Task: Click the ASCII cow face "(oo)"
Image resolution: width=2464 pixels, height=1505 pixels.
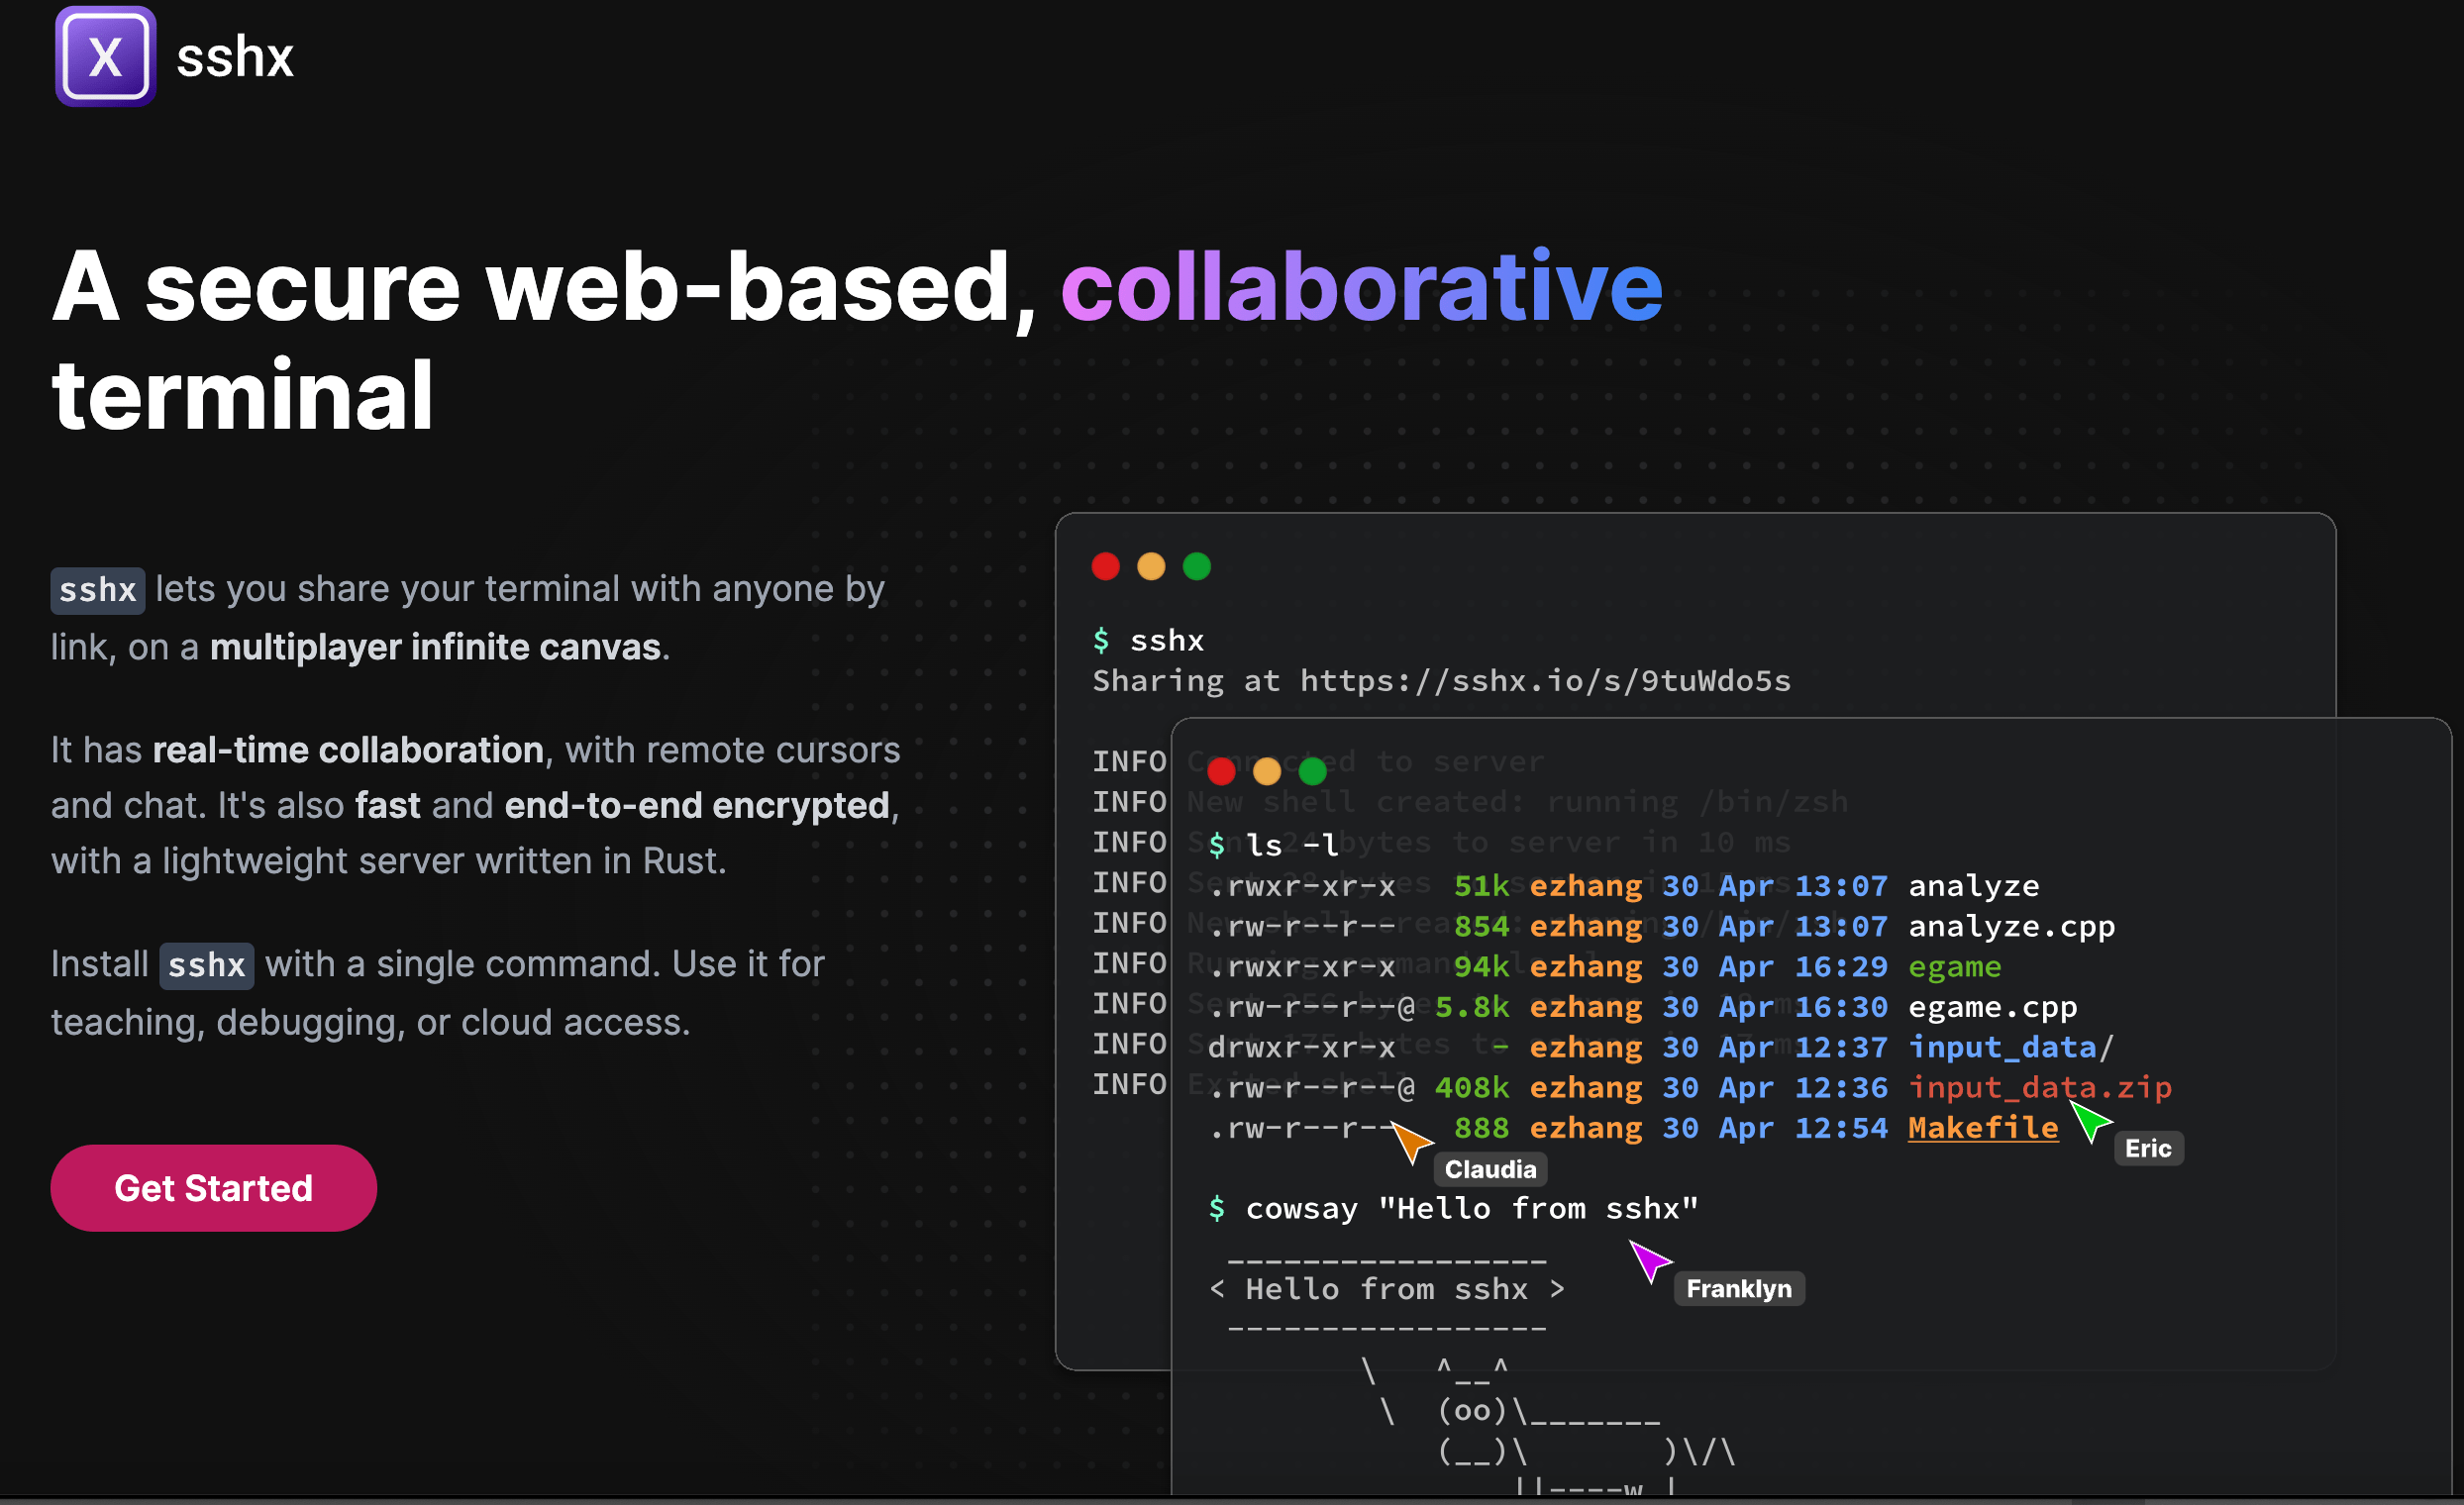Action: tap(1472, 1411)
